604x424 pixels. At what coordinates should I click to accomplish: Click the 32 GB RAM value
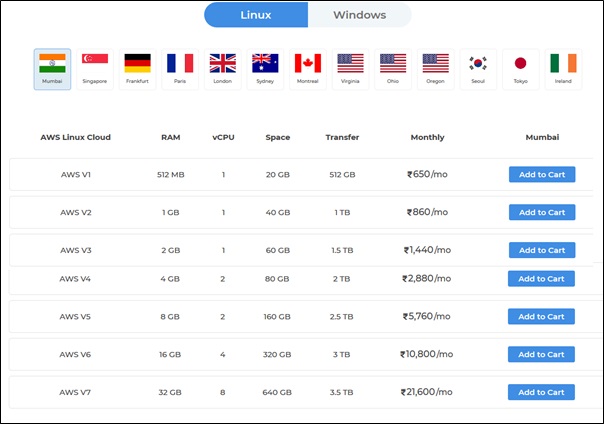170,392
